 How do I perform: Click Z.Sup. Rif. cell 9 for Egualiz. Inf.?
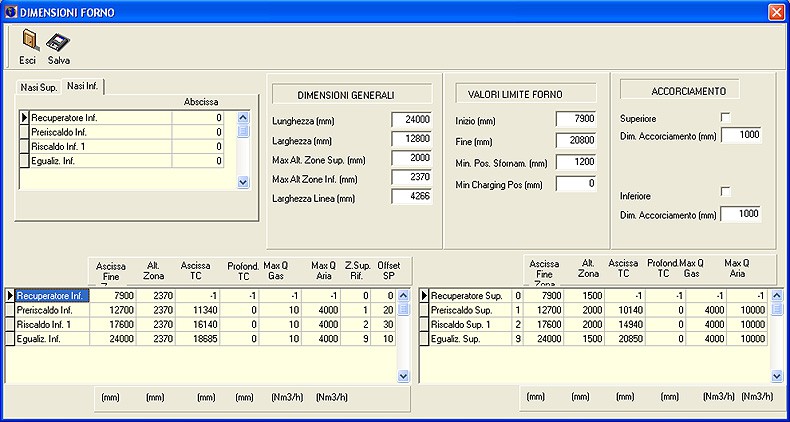356,339
